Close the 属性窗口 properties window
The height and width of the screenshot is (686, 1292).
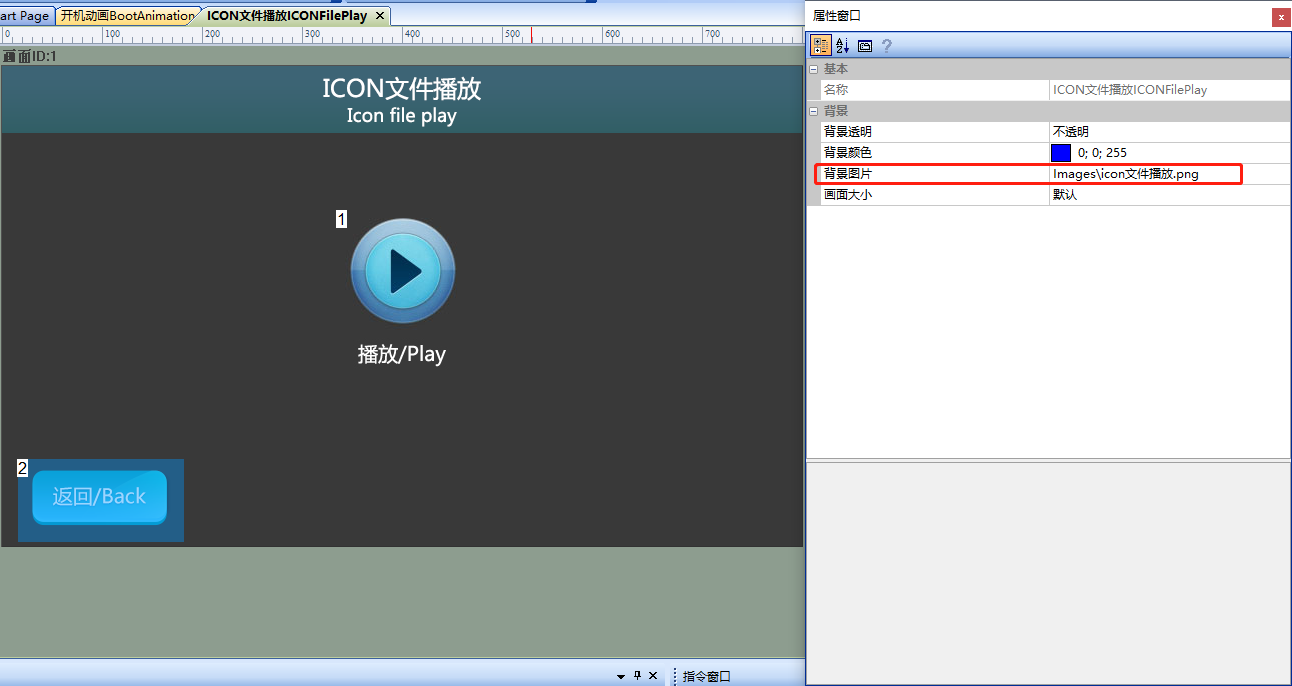(1280, 17)
